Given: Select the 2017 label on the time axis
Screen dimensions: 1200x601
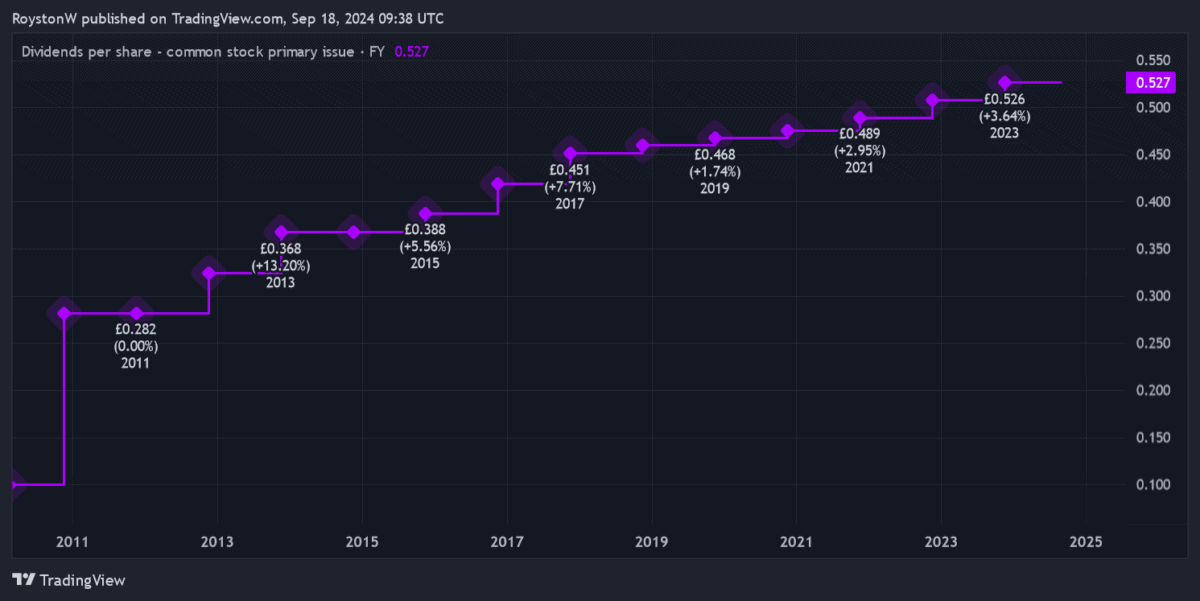Looking at the screenshot, I should pos(507,542).
